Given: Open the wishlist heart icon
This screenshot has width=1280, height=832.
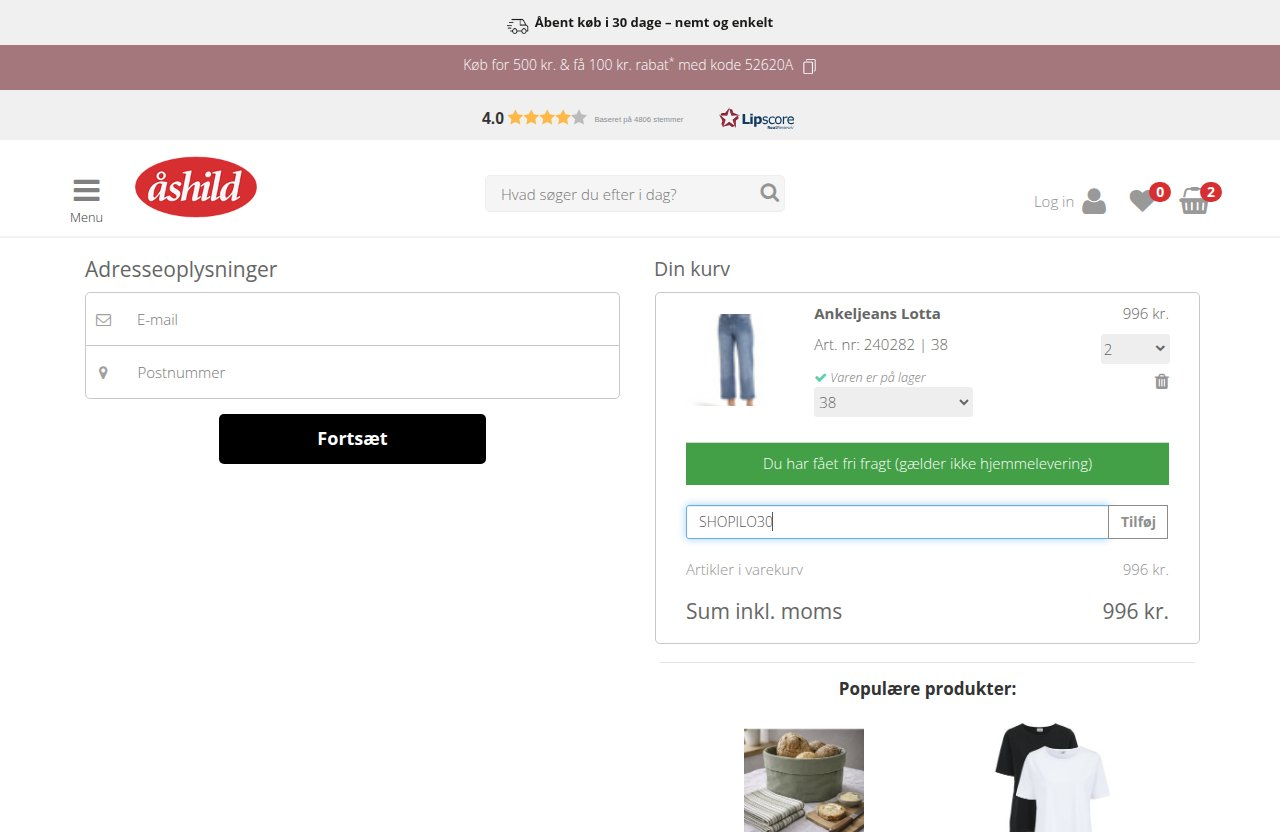Looking at the screenshot, I should tap(1141, 201).
